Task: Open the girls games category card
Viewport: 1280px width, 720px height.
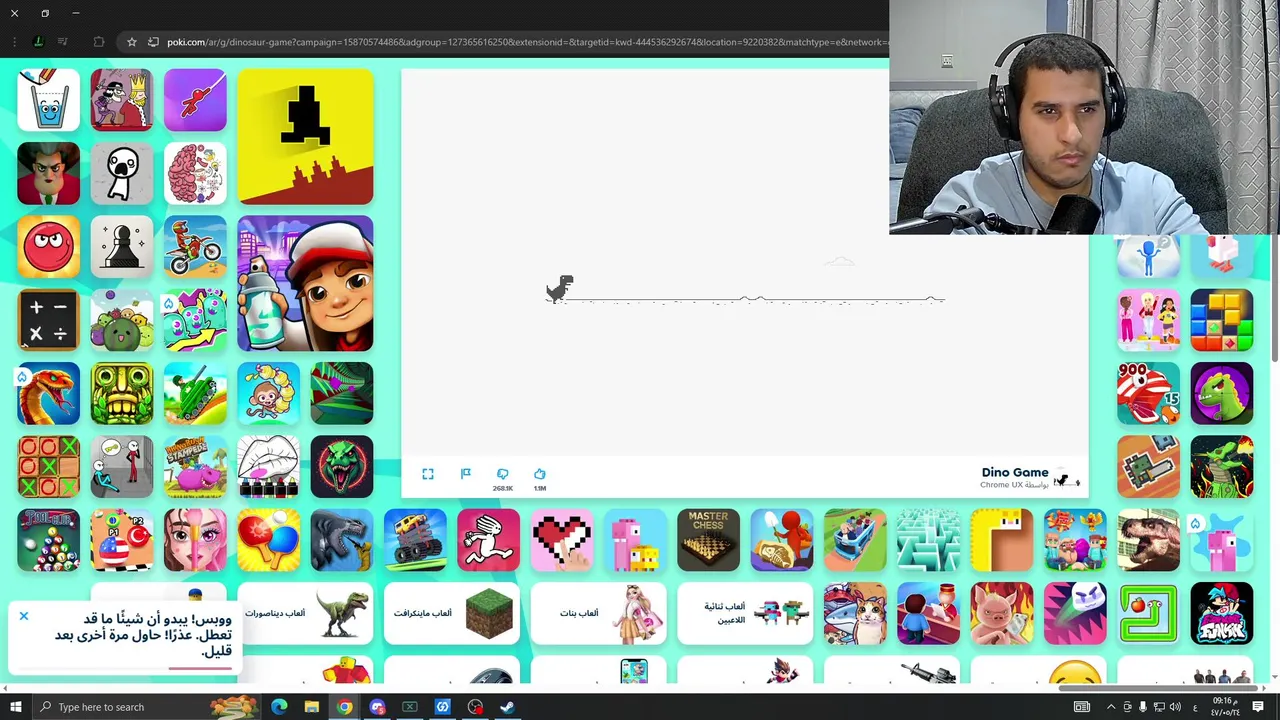Action: [x=598, y=613]
